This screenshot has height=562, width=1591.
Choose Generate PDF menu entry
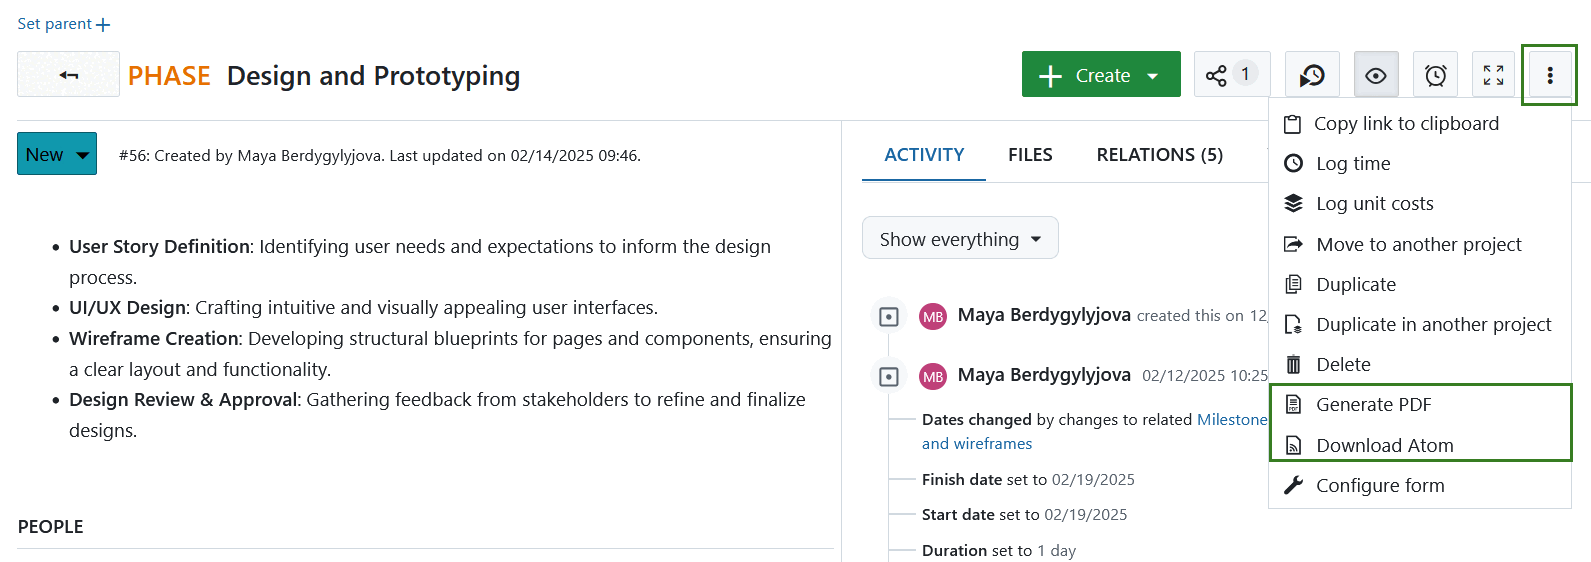coord(1373,405)
